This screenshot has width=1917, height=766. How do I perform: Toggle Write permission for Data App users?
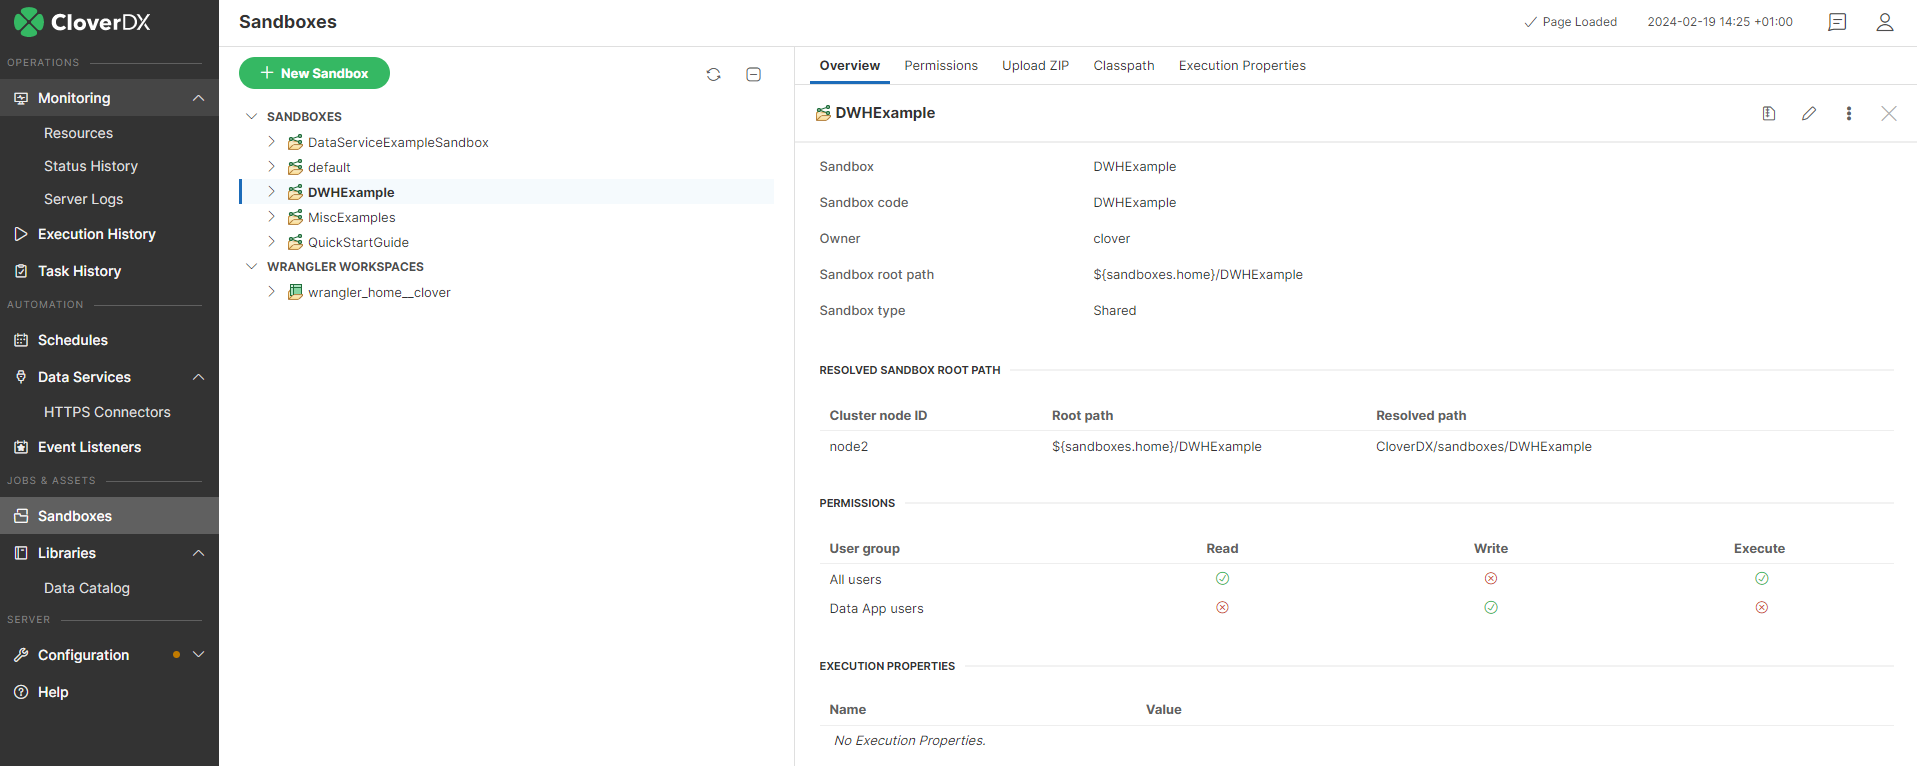(x=1490, y=608)
